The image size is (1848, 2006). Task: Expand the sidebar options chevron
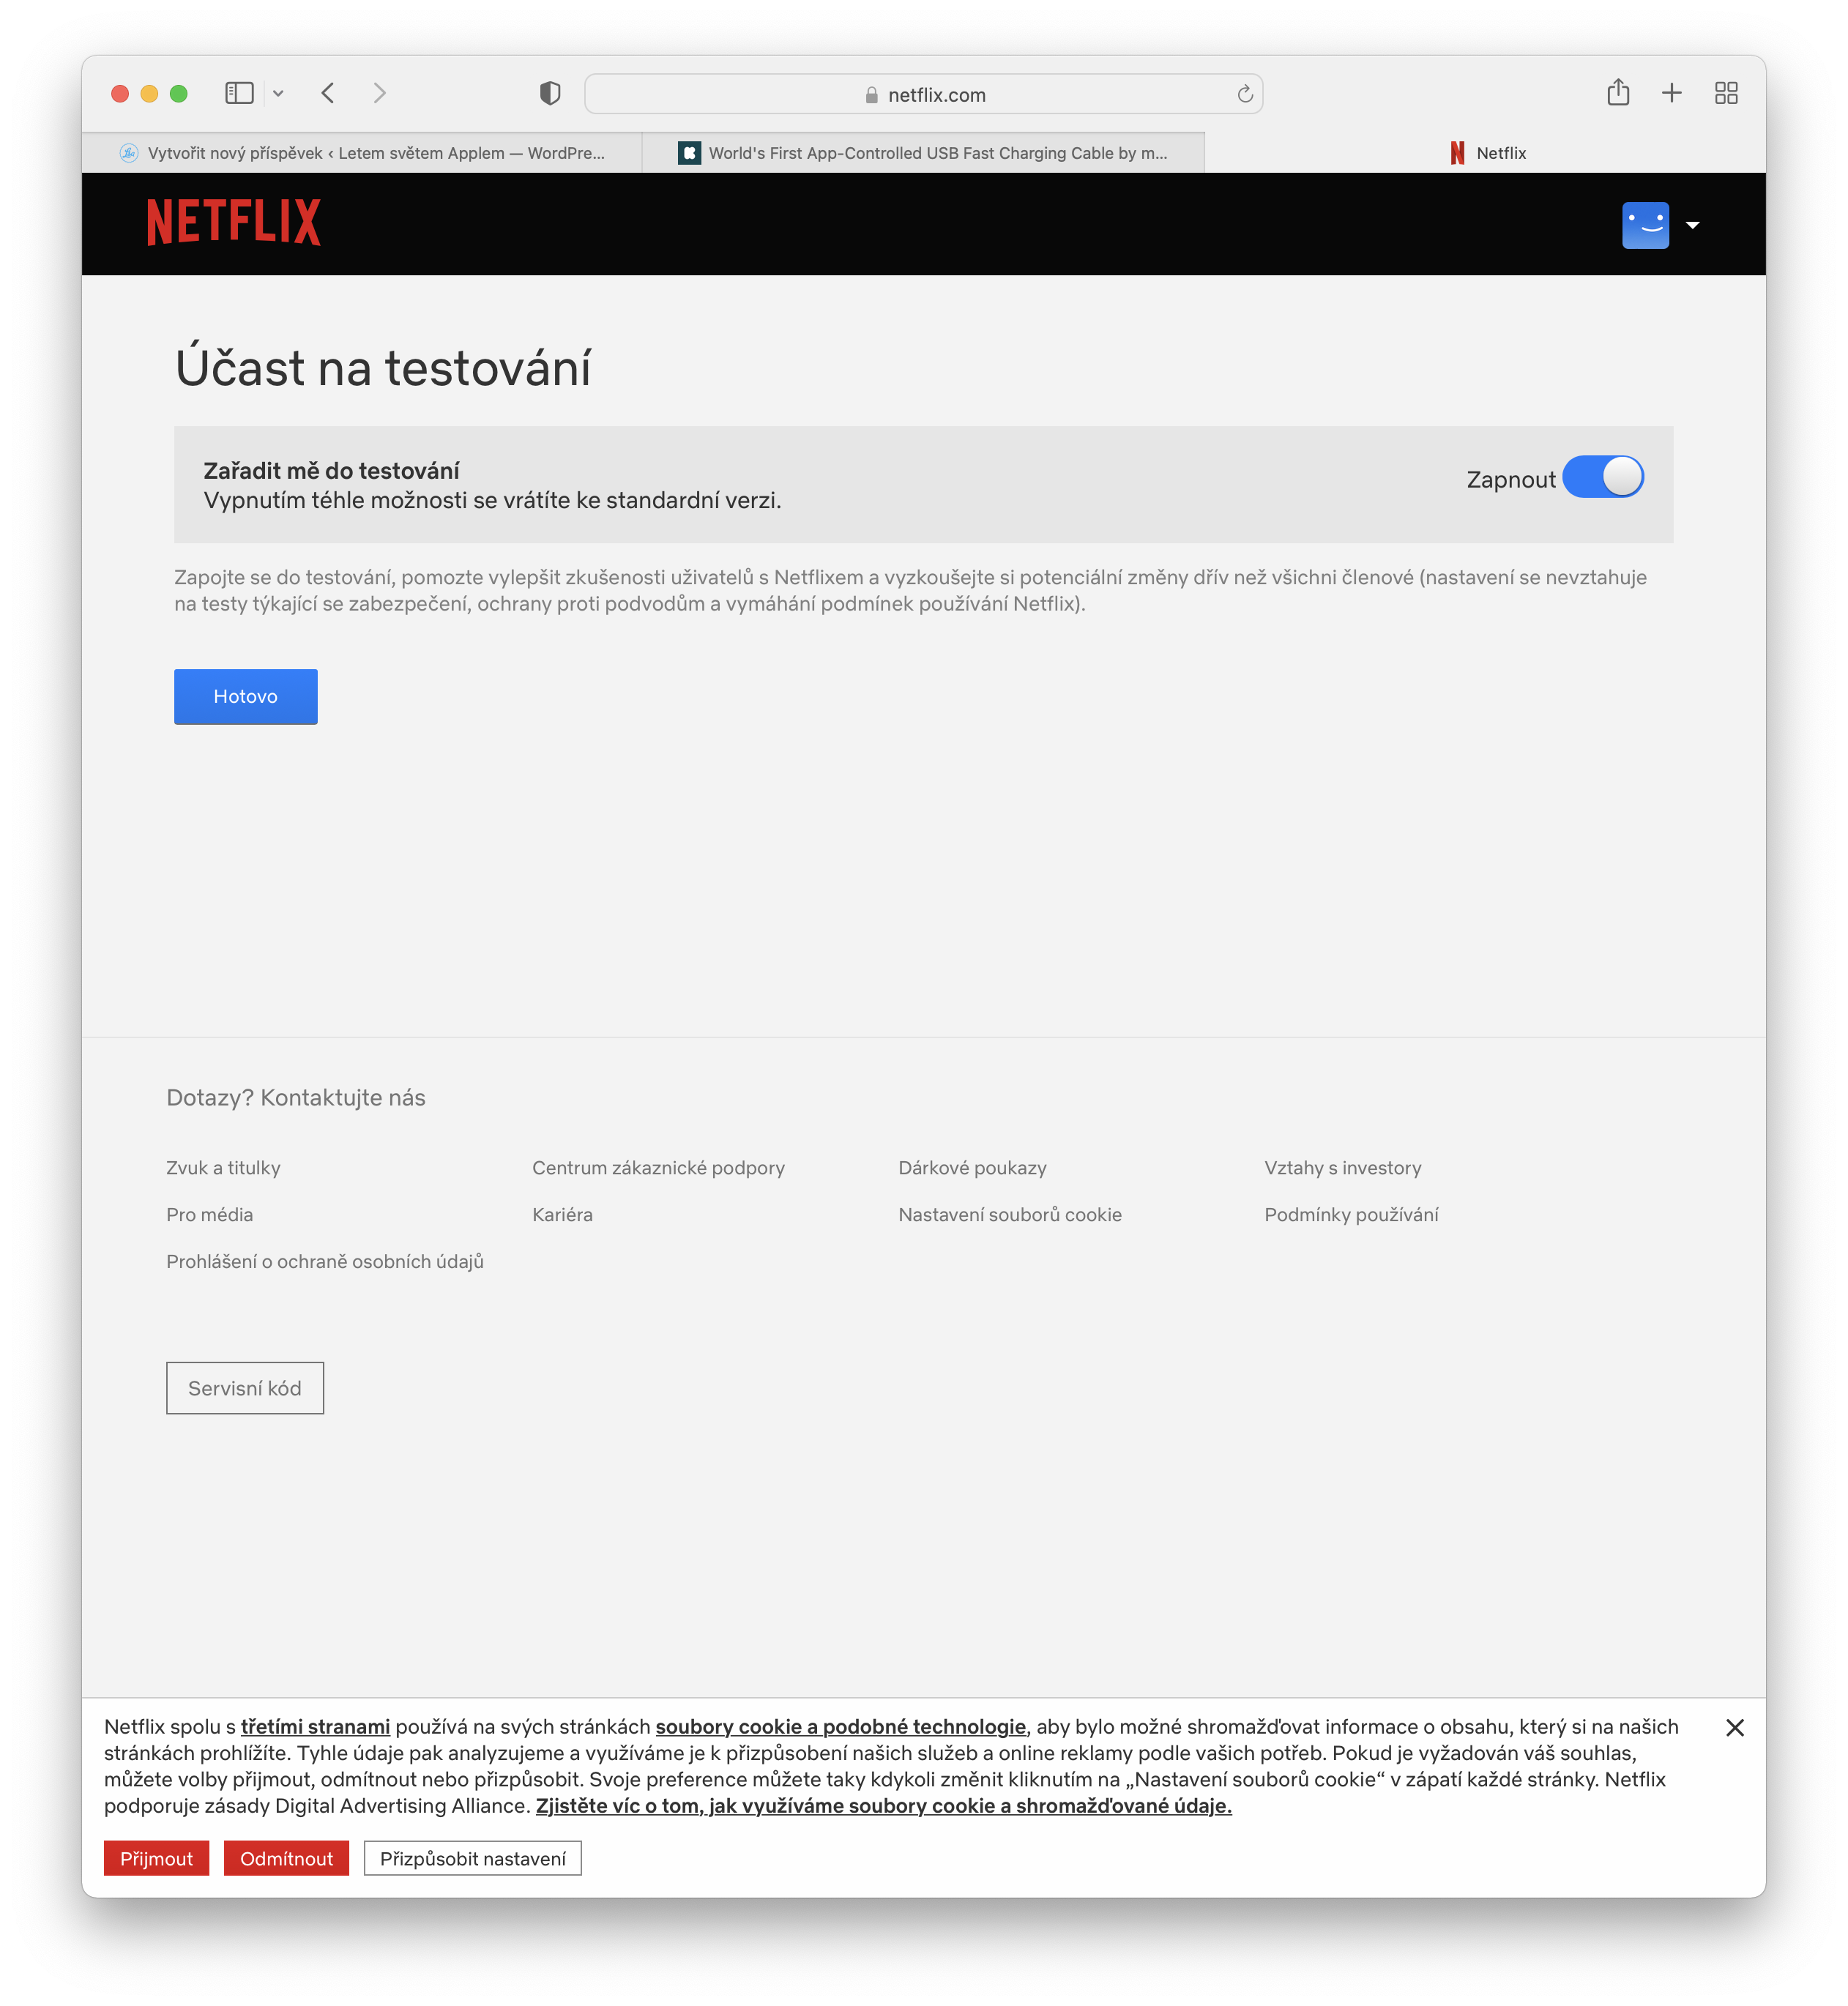(x=279, y=94)
